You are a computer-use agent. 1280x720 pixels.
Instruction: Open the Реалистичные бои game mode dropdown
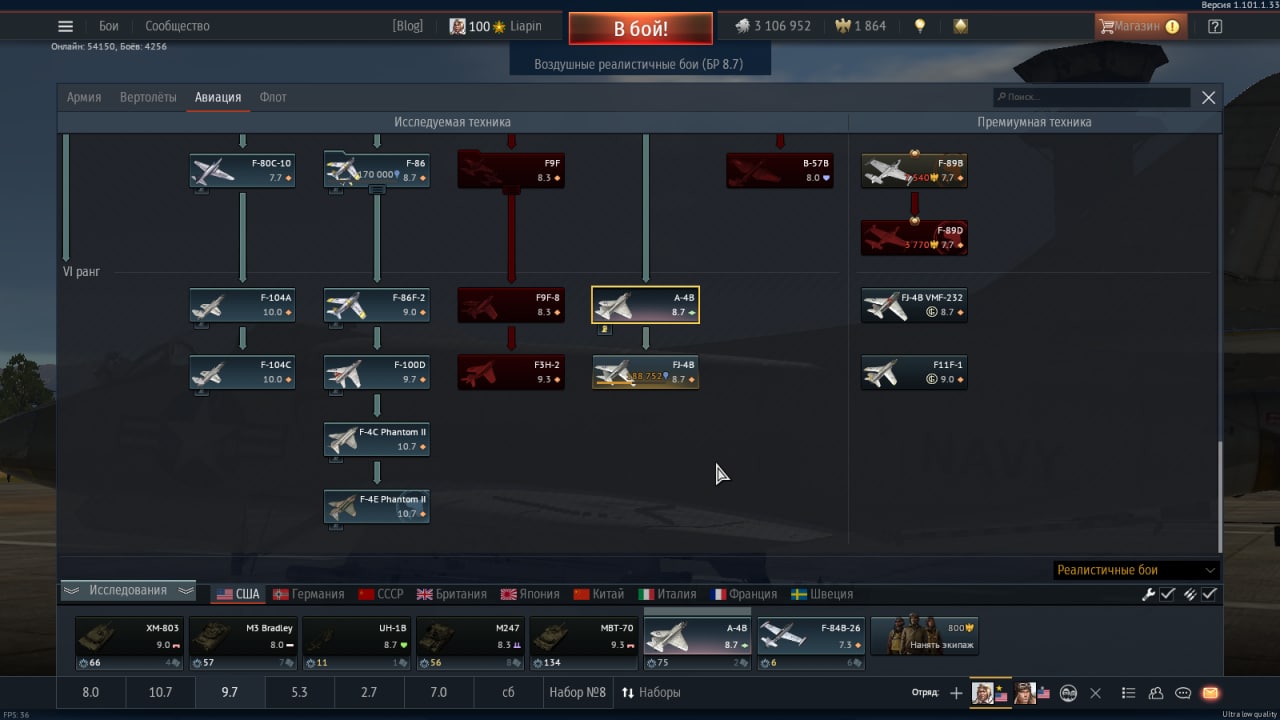pyautogui.click(x=1137, y=570)
